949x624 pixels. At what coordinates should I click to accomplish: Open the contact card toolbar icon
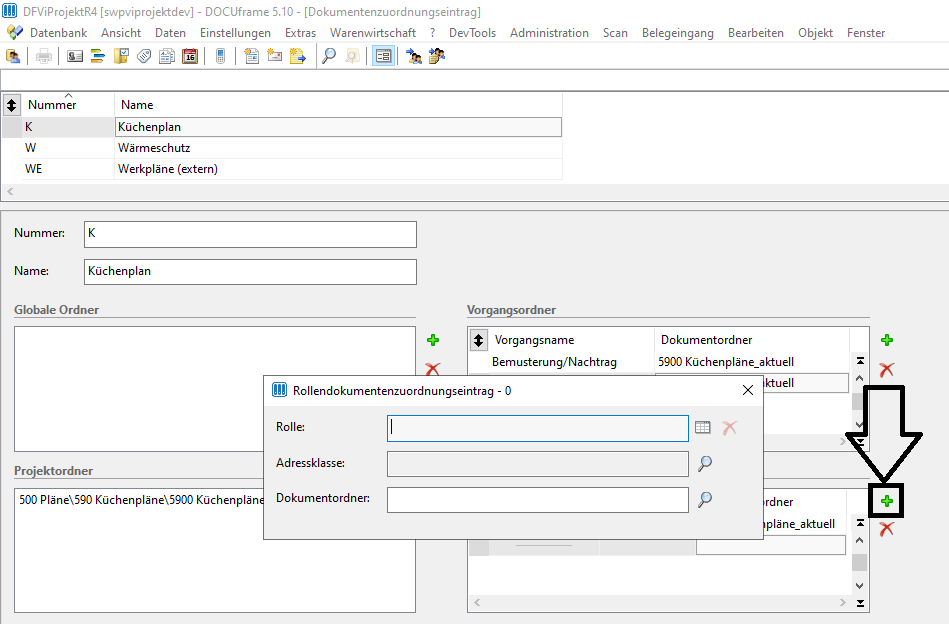point(74,57)
